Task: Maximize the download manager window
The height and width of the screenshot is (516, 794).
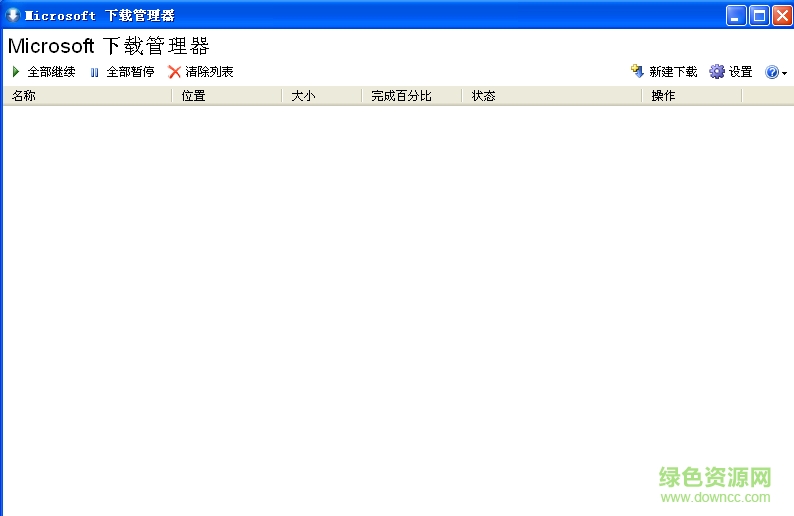Action: tap(760, 16)
